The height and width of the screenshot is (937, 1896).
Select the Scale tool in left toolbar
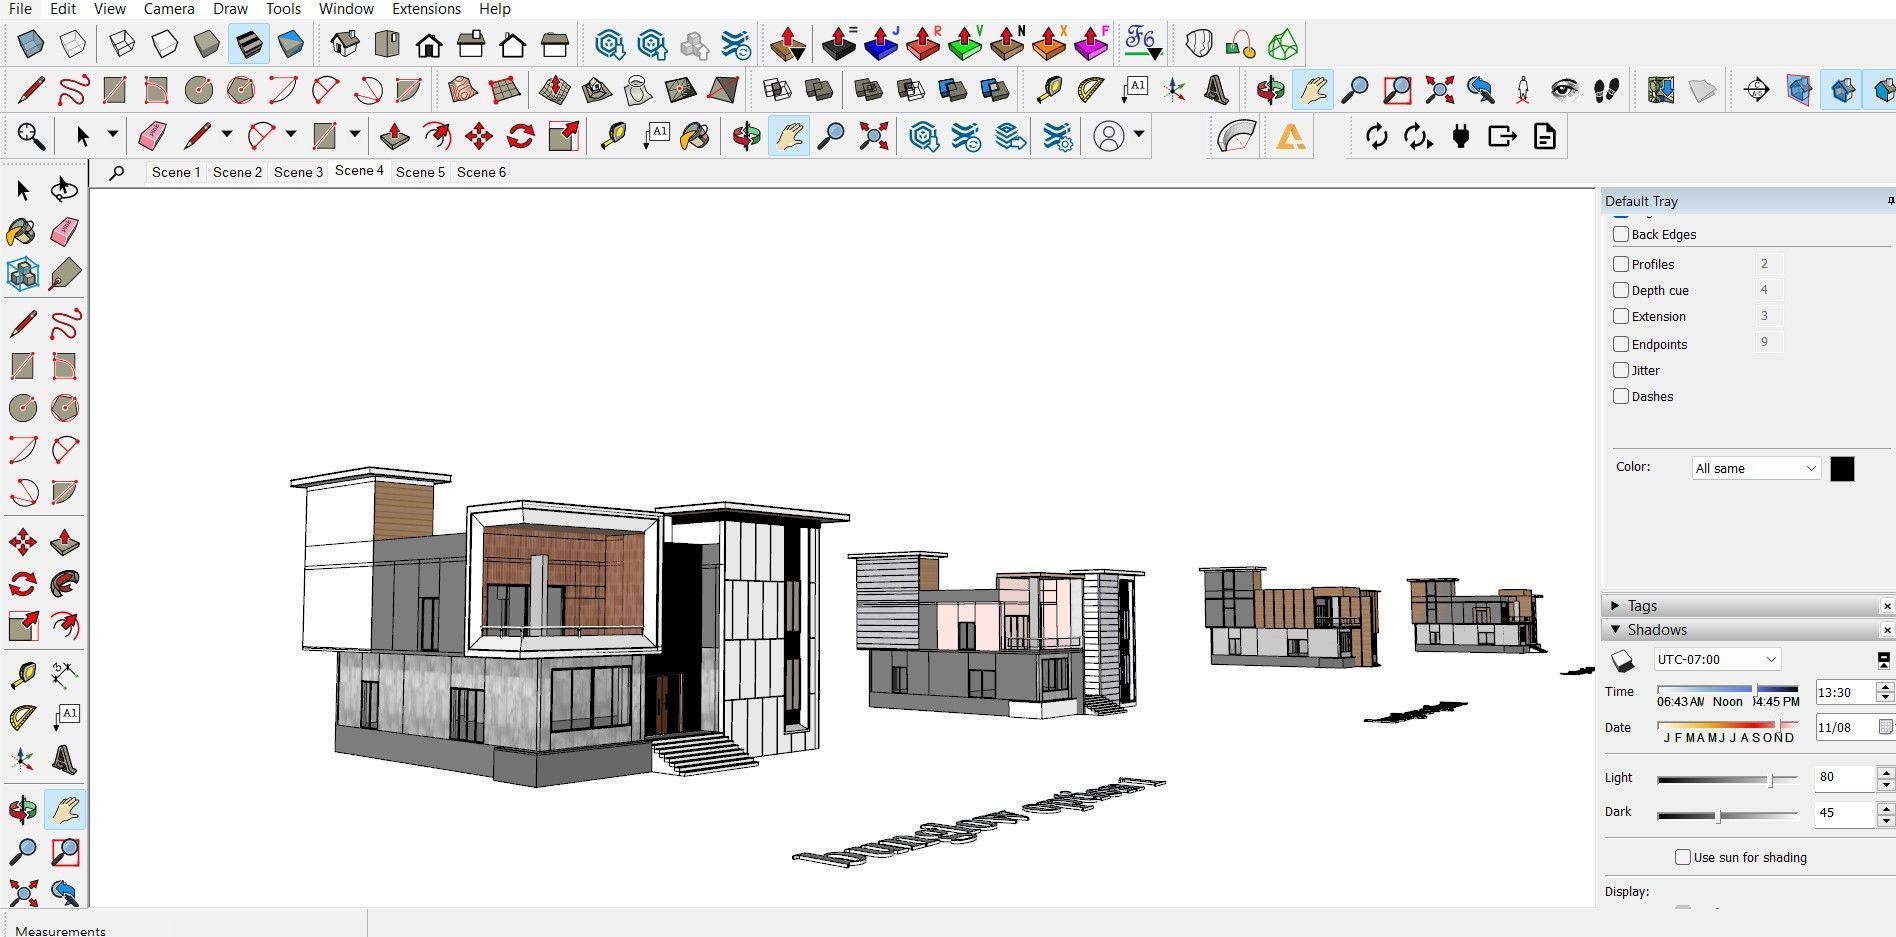click(x=22, y=626)
